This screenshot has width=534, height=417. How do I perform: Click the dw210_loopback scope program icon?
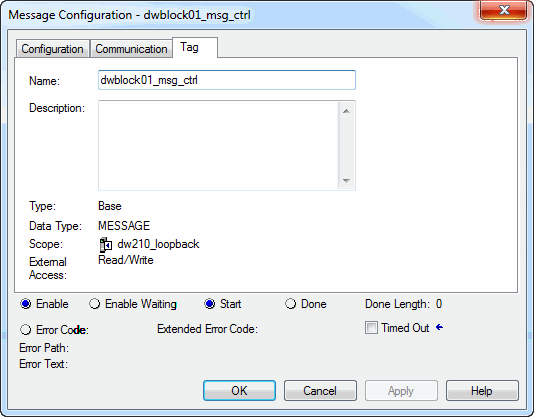pos(106,244)
